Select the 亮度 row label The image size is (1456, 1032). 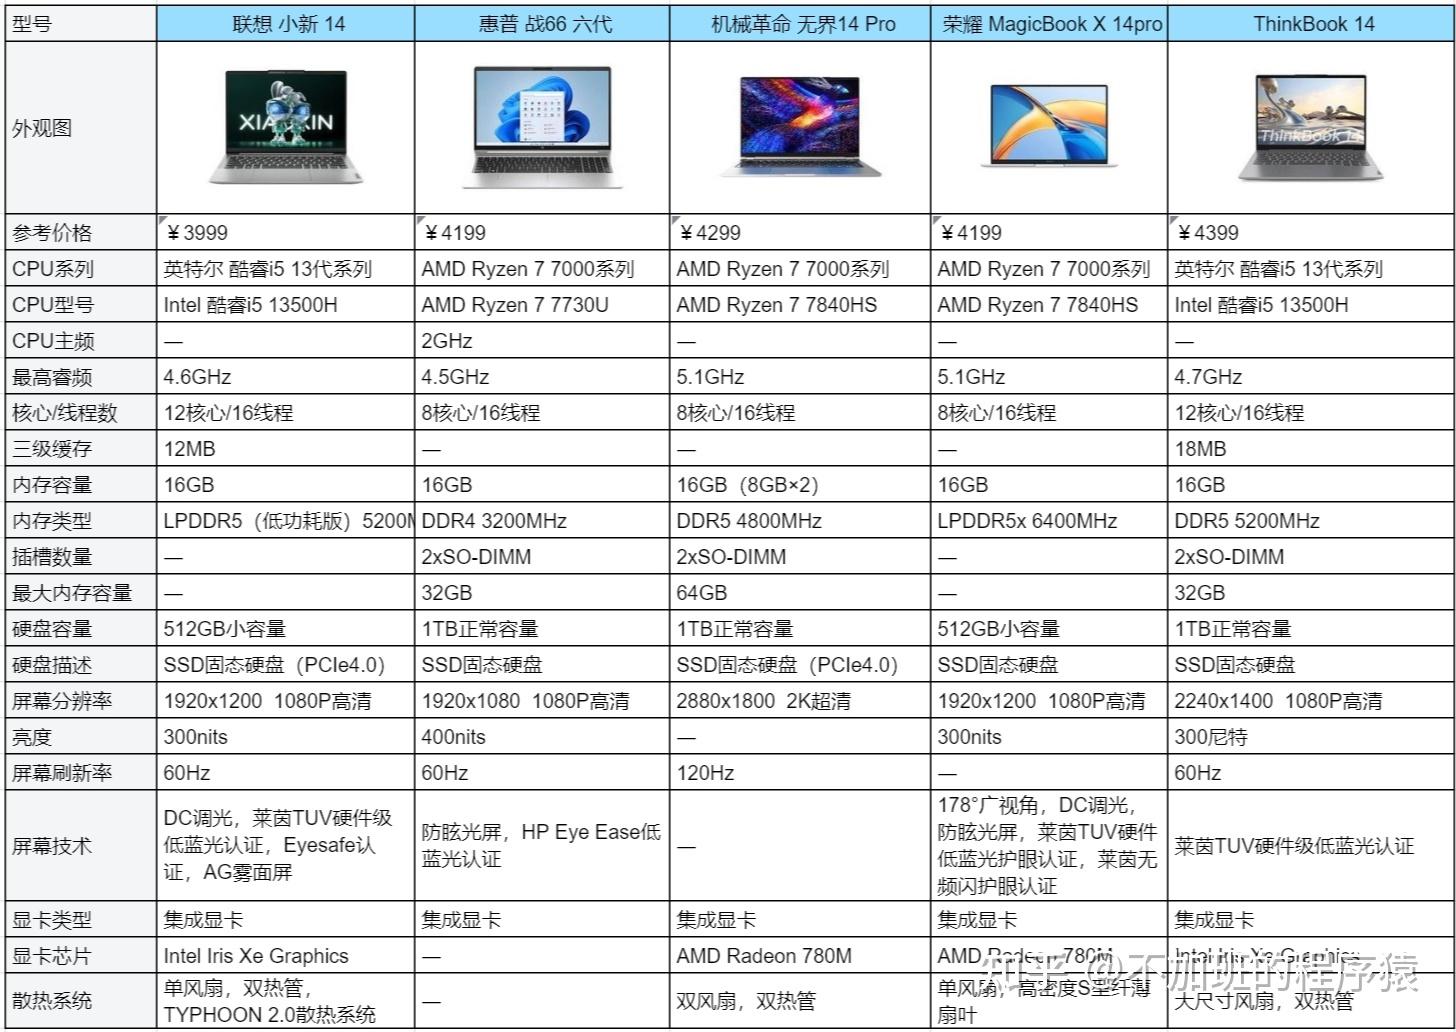tap(81, 737)
